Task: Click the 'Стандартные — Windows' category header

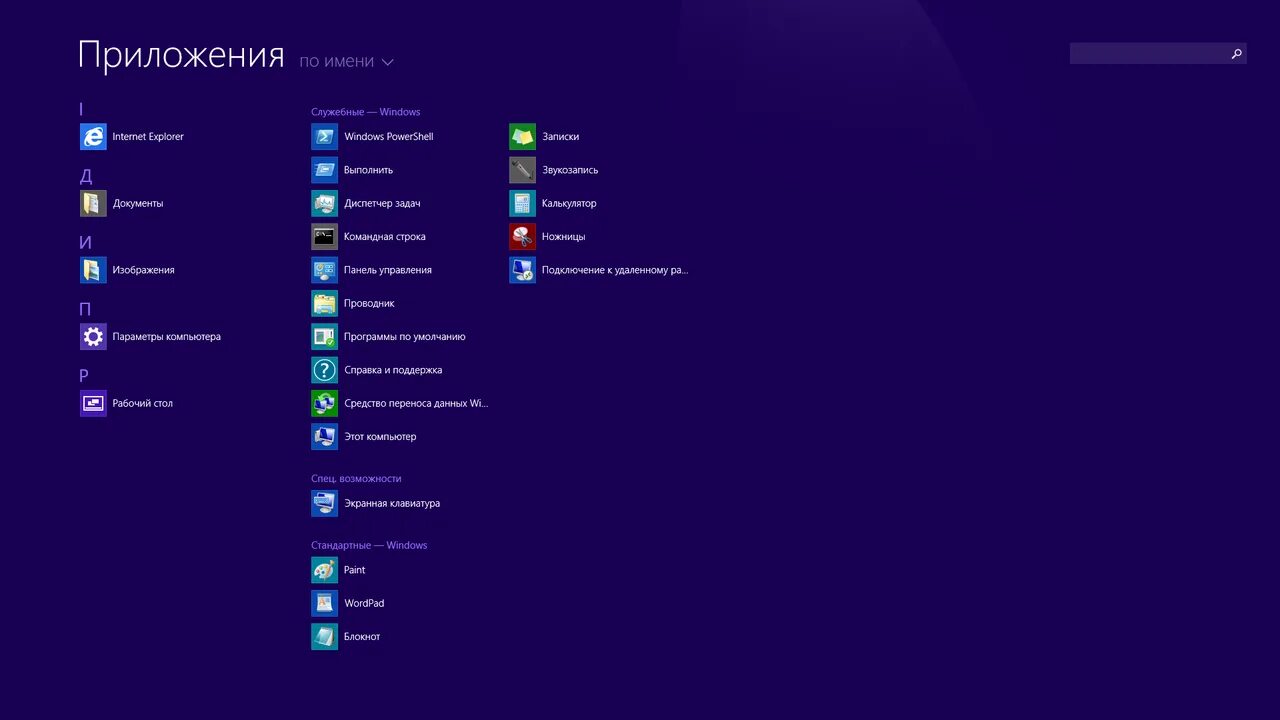Action: [369, 545]
